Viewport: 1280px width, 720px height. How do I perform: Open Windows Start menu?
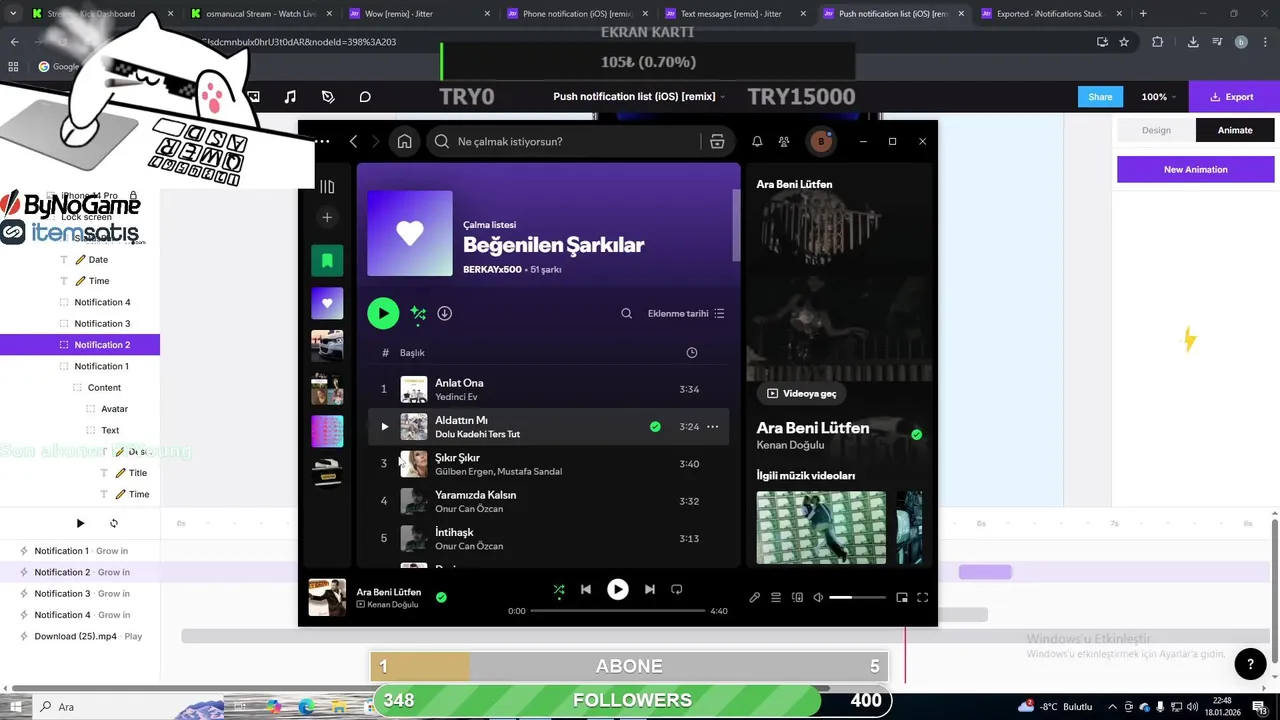point(16,707)
